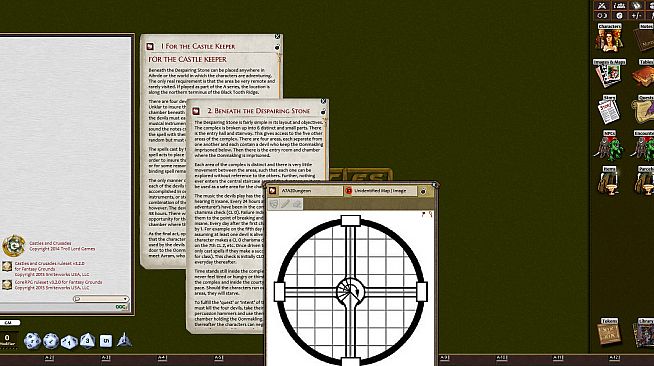Click the '2. Beneath the Despairing Stone' title
The height and width of the screenshot is (366, 654).
pos(259,111)
